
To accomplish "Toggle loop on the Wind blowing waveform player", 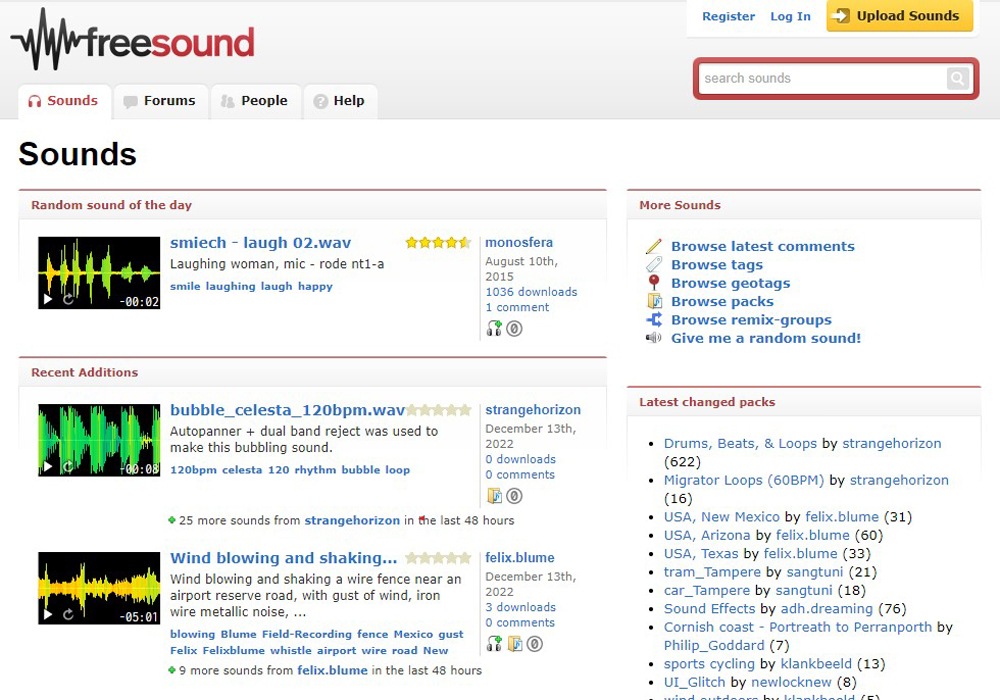I will coord(68,614).
